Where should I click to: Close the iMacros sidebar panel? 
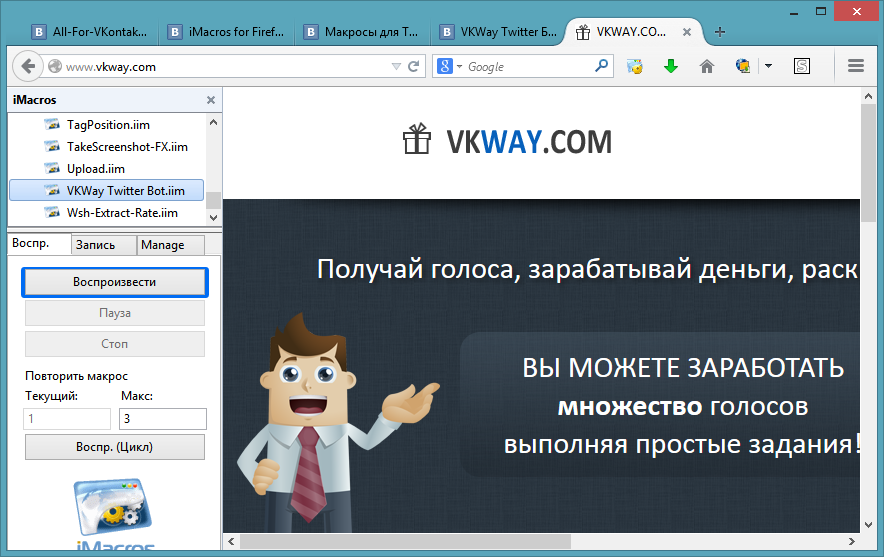tap(211, 100)
